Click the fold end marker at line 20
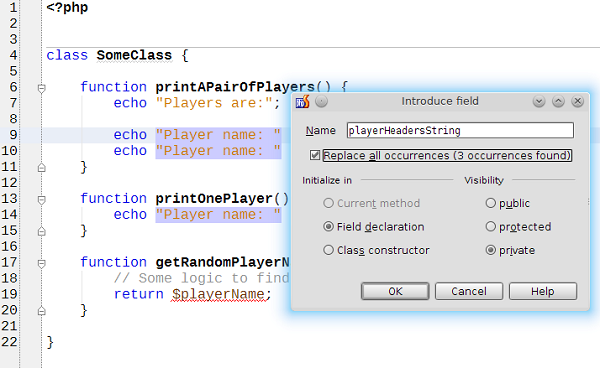 (42, 311)
